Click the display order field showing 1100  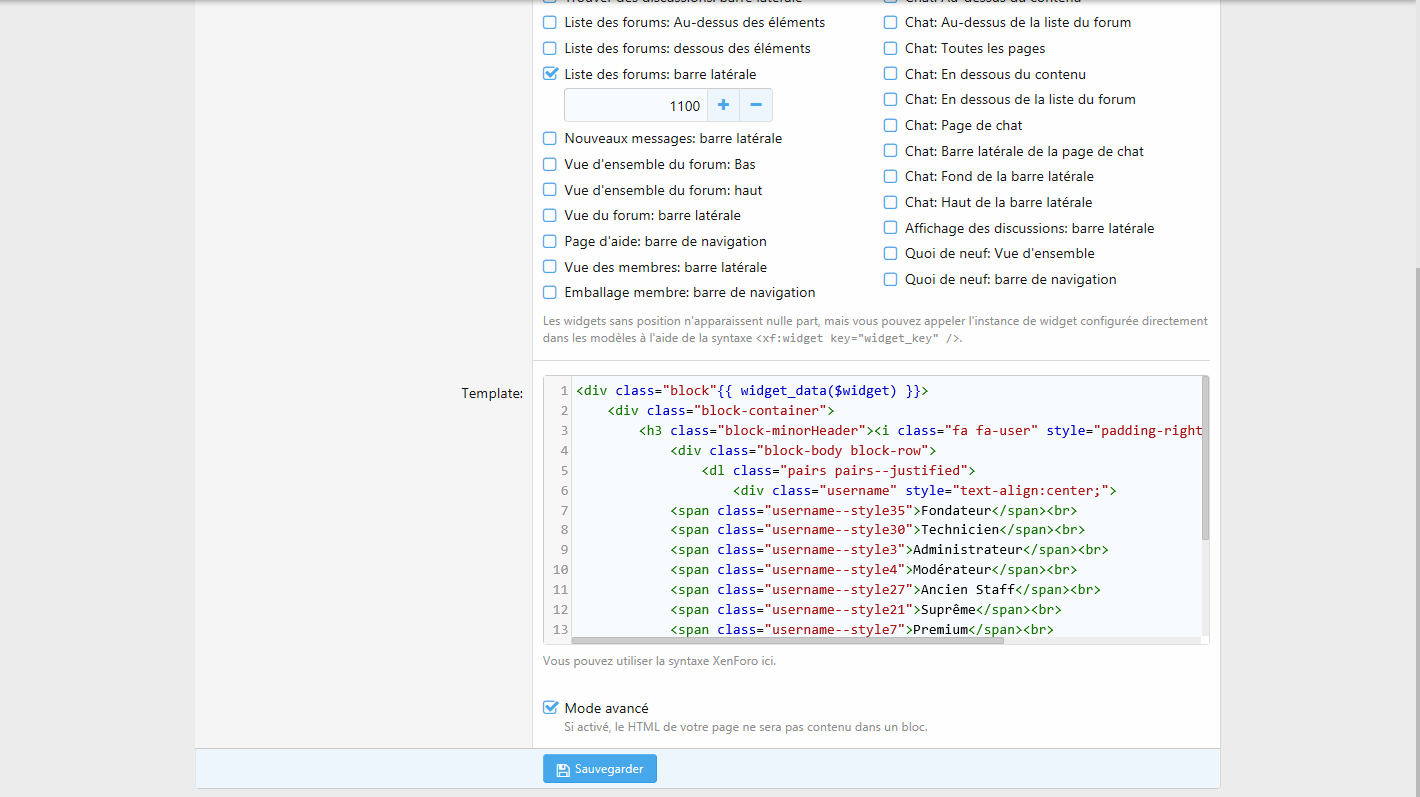[636, 105]
